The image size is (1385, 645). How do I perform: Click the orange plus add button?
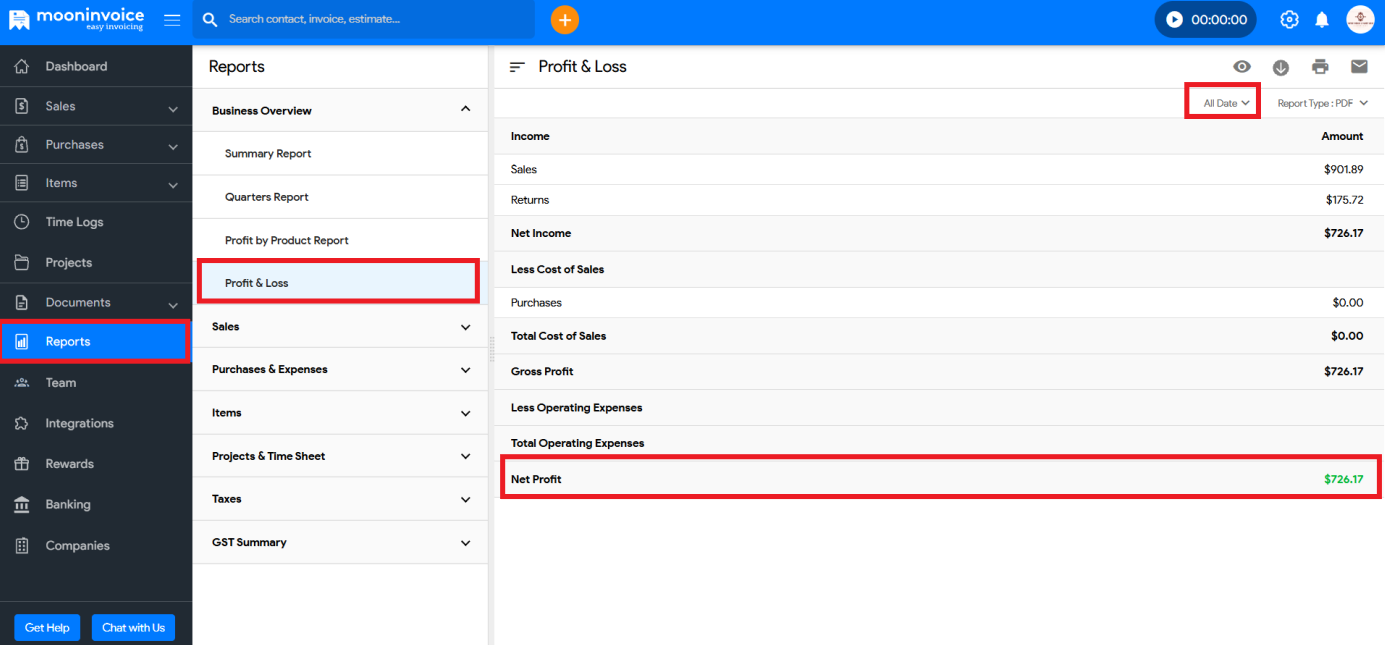pyautogui.click(x=565, y=19)
